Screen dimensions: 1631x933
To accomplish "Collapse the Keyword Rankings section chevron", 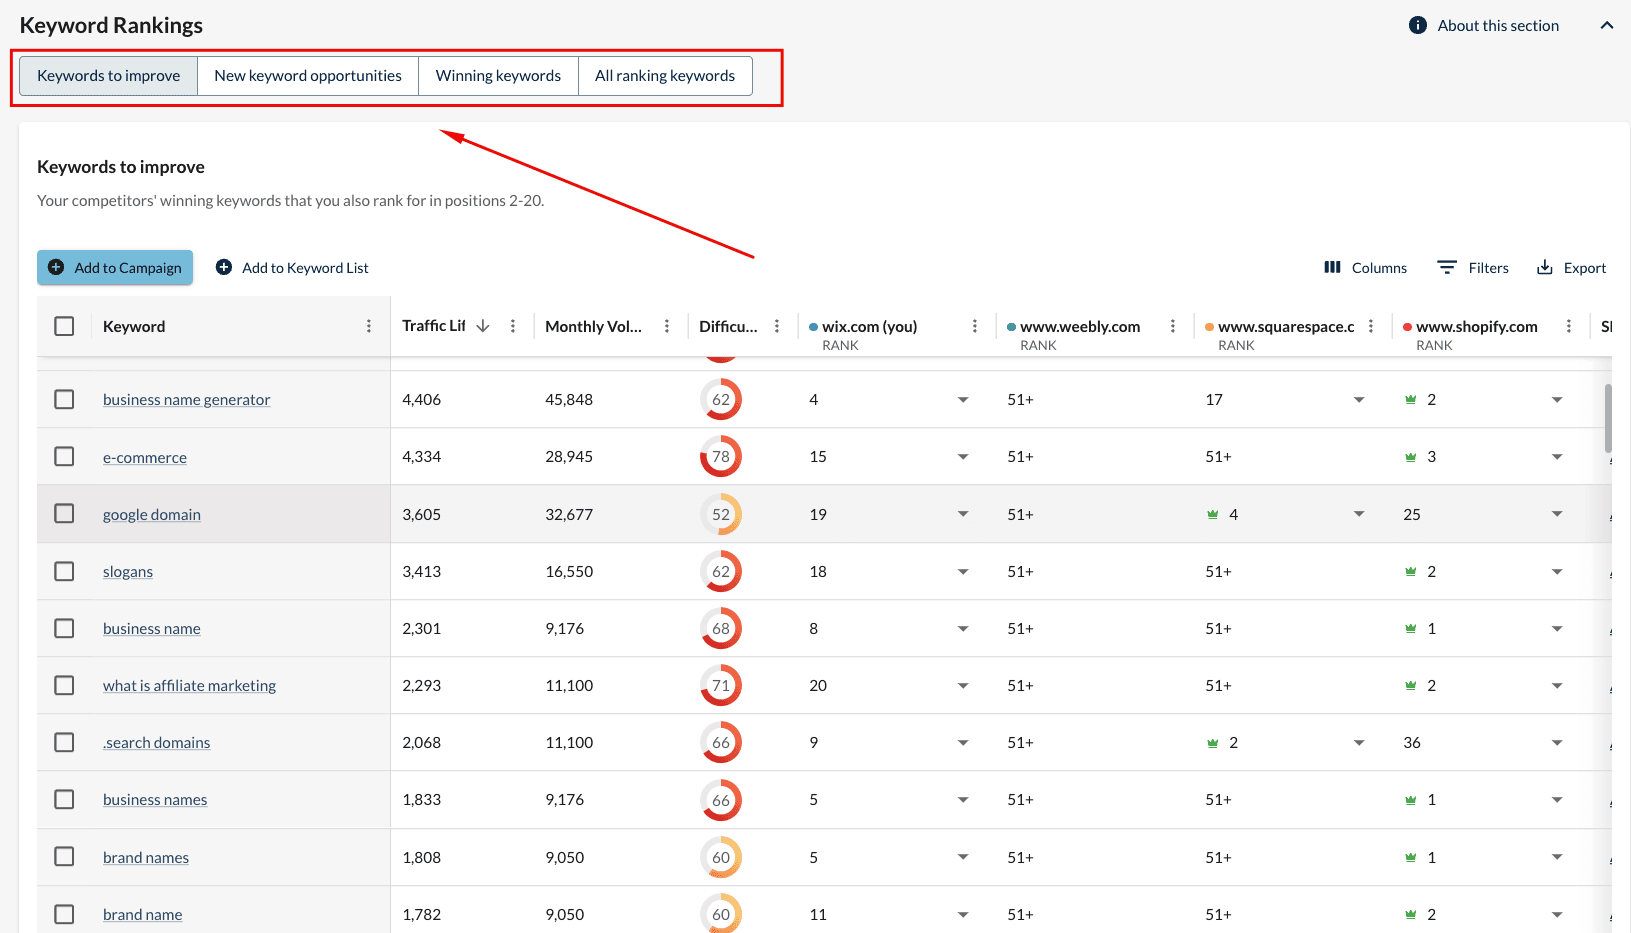I will (x=1607, y=25).
